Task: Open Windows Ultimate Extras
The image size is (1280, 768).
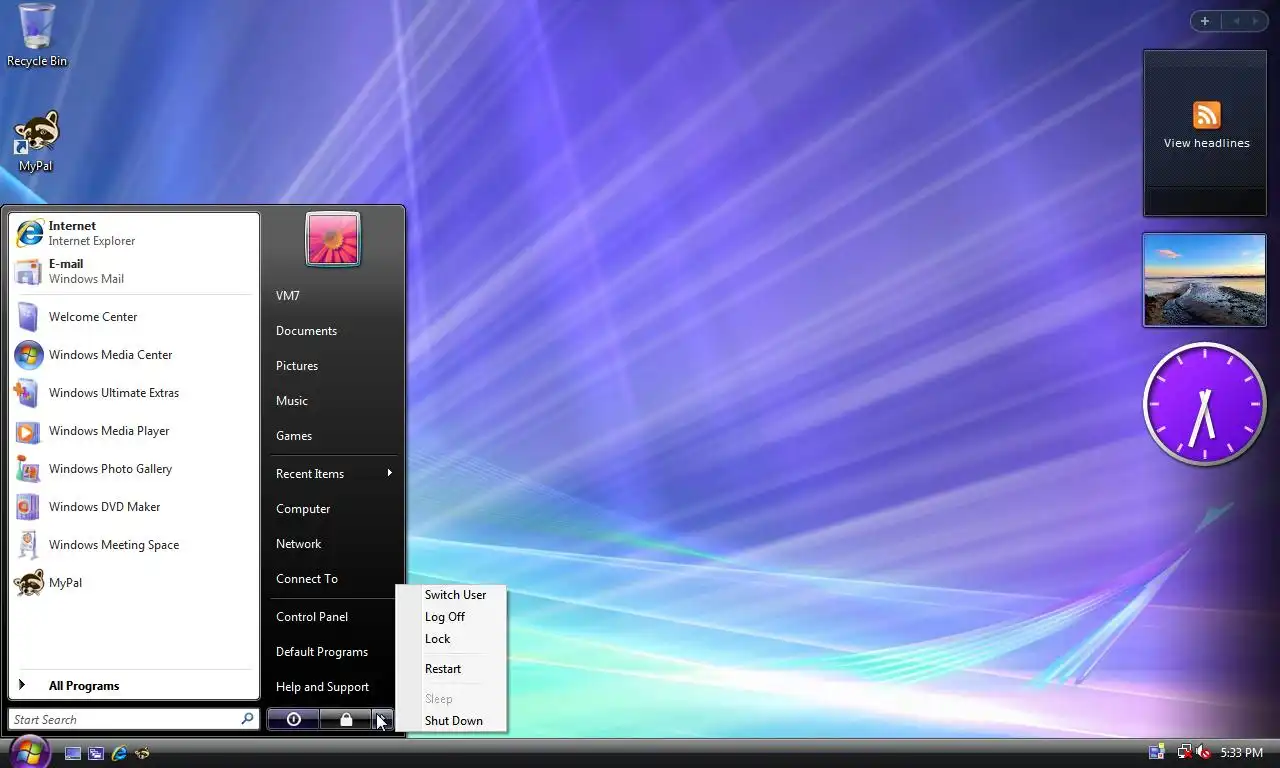Action: [x=134, y=393]
